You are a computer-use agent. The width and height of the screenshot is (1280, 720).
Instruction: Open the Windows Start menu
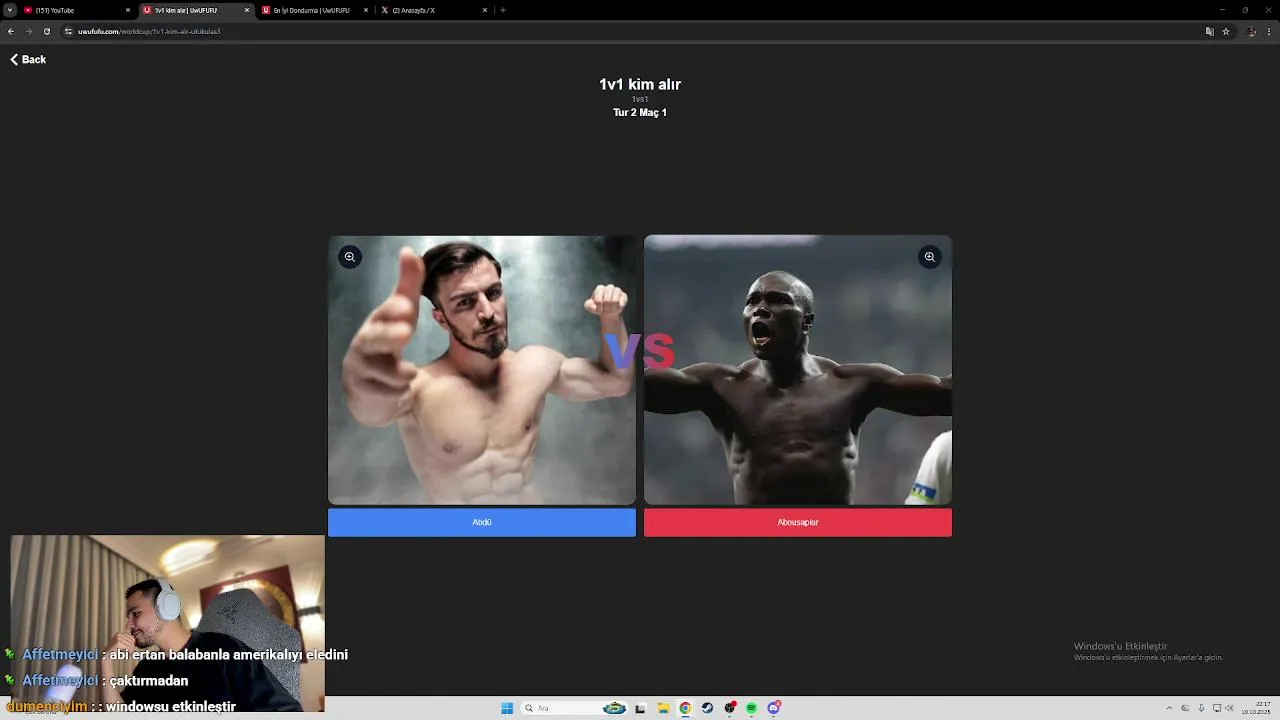click(x=507, y=708)
